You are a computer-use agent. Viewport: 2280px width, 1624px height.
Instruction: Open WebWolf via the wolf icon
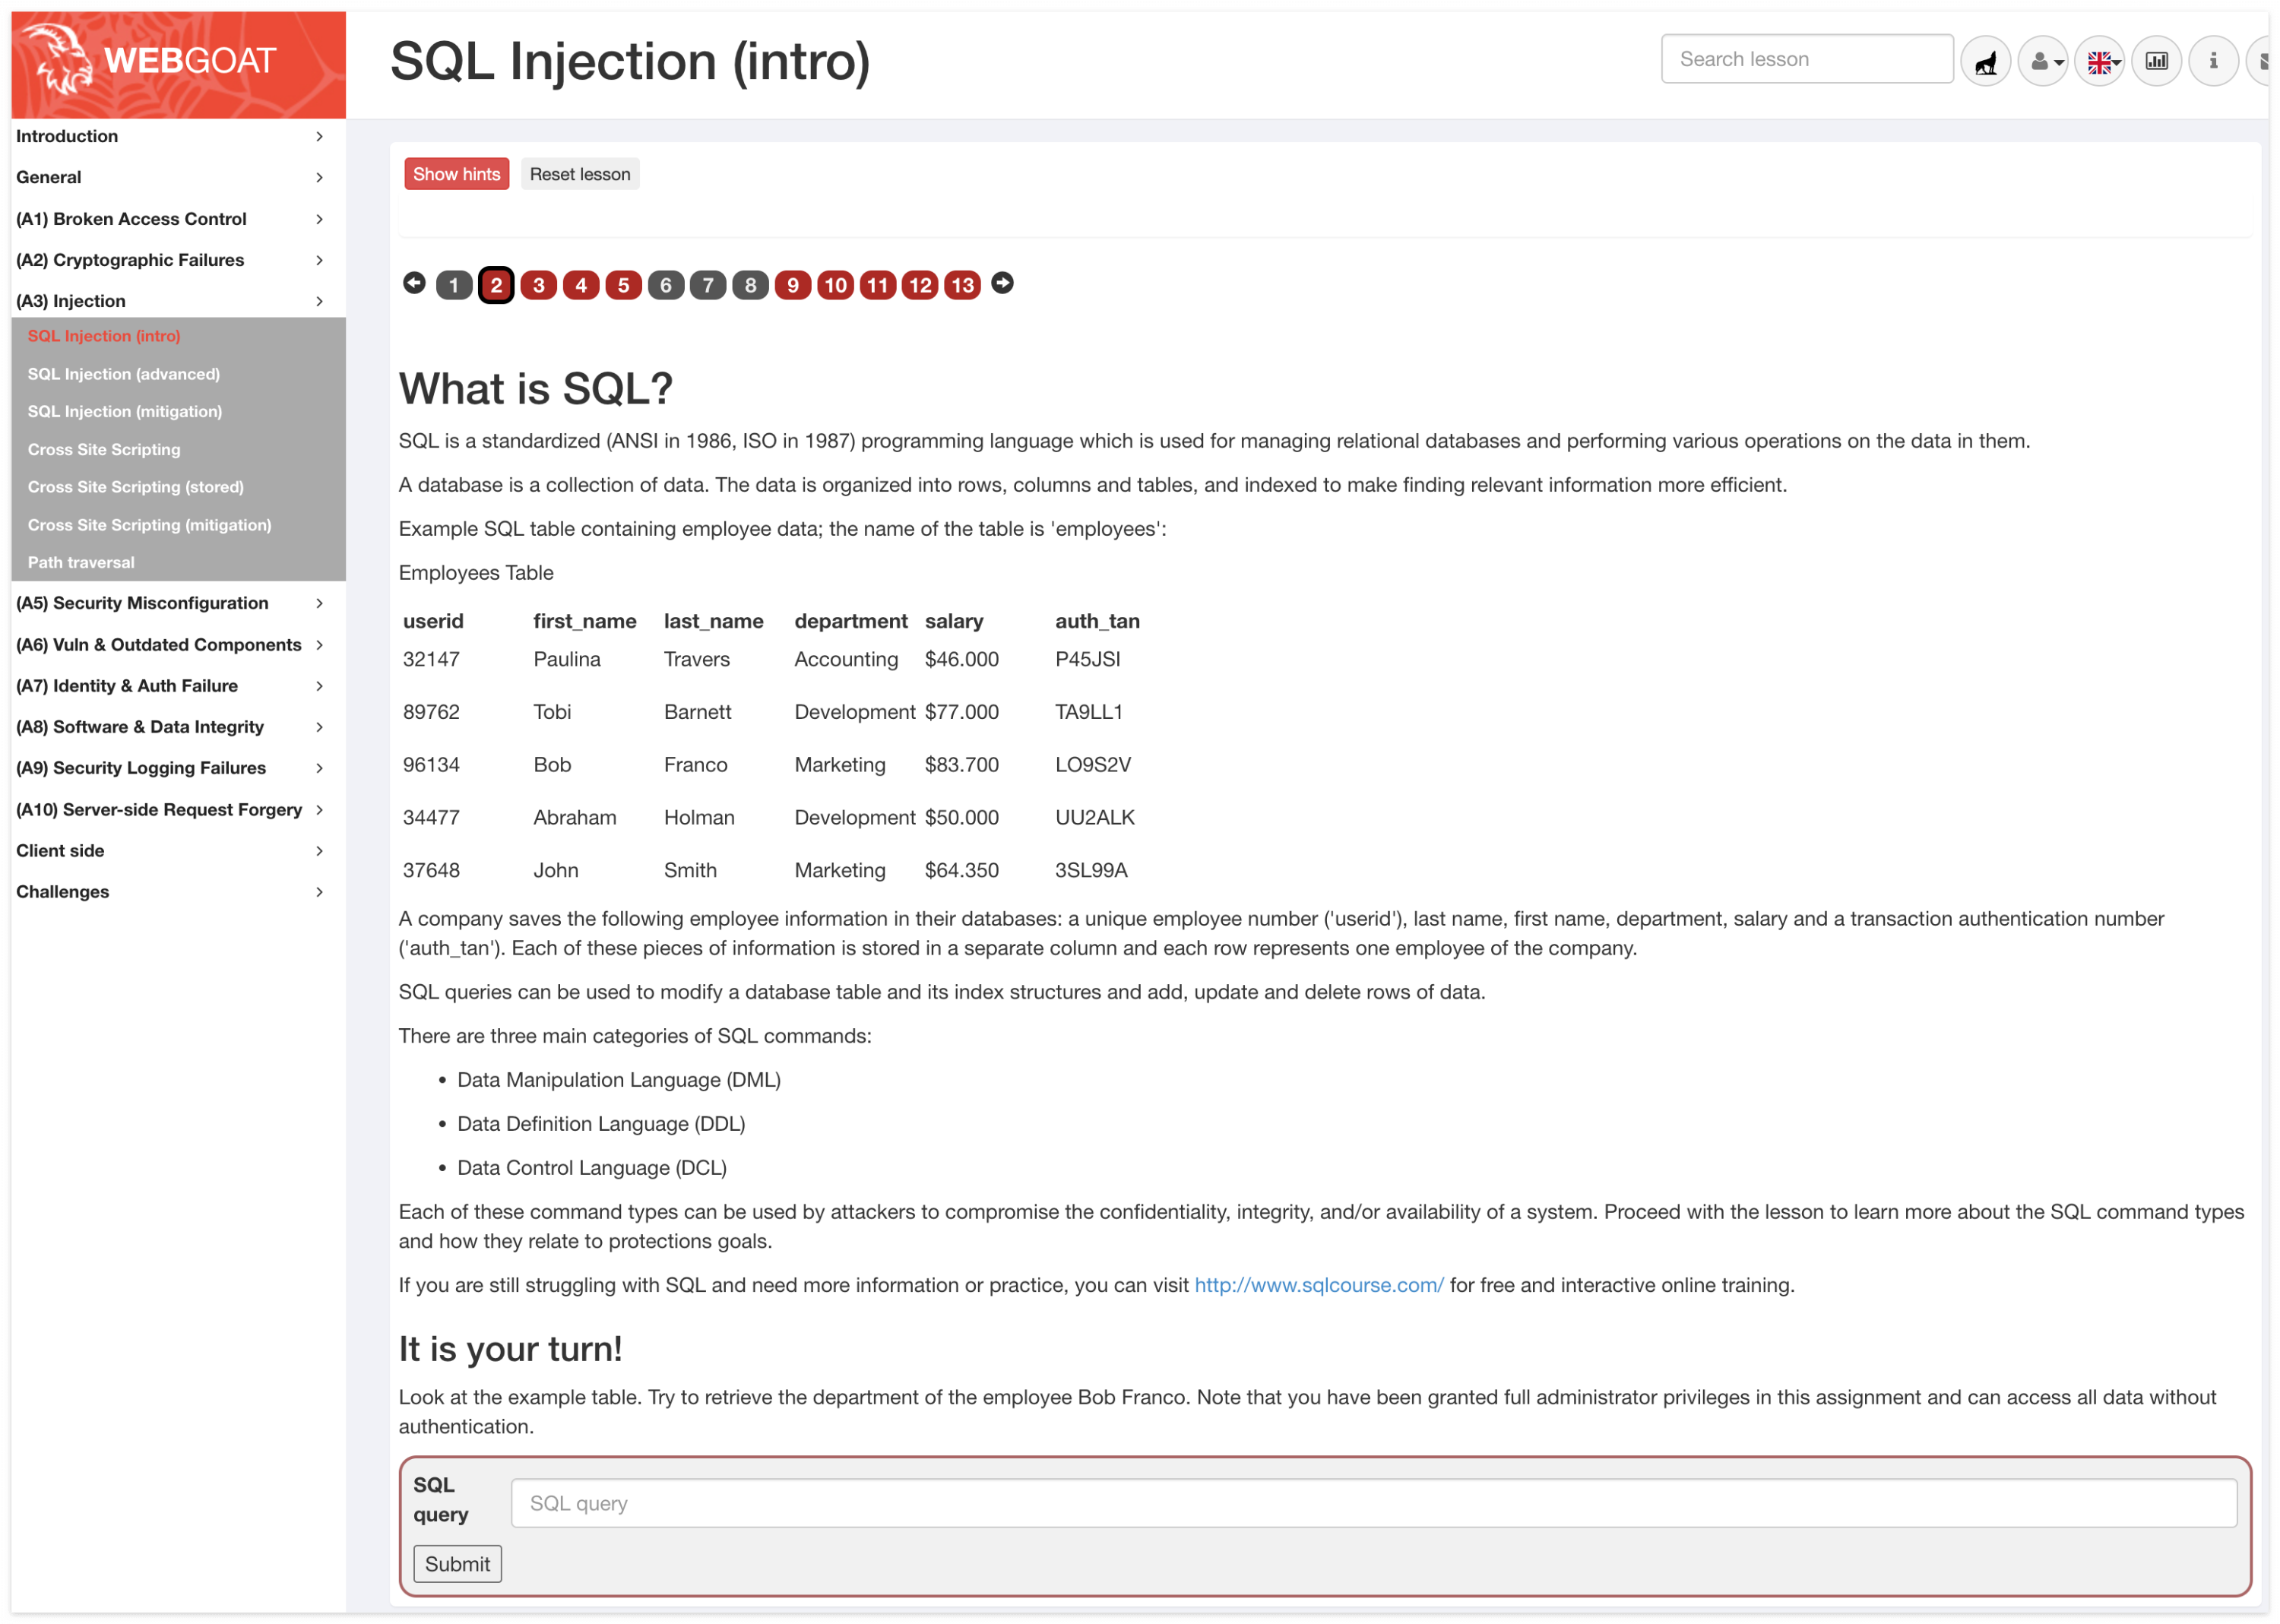(1985, 62)
